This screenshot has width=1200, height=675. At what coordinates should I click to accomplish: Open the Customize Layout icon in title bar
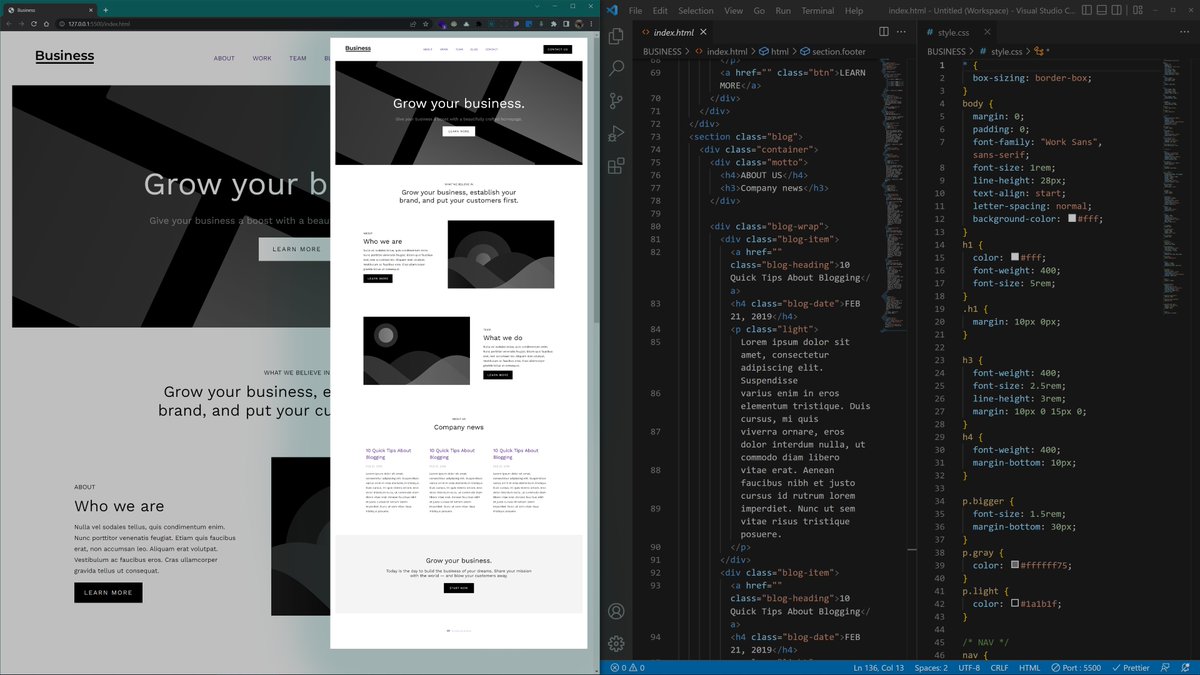click(x=1138, y=10)
